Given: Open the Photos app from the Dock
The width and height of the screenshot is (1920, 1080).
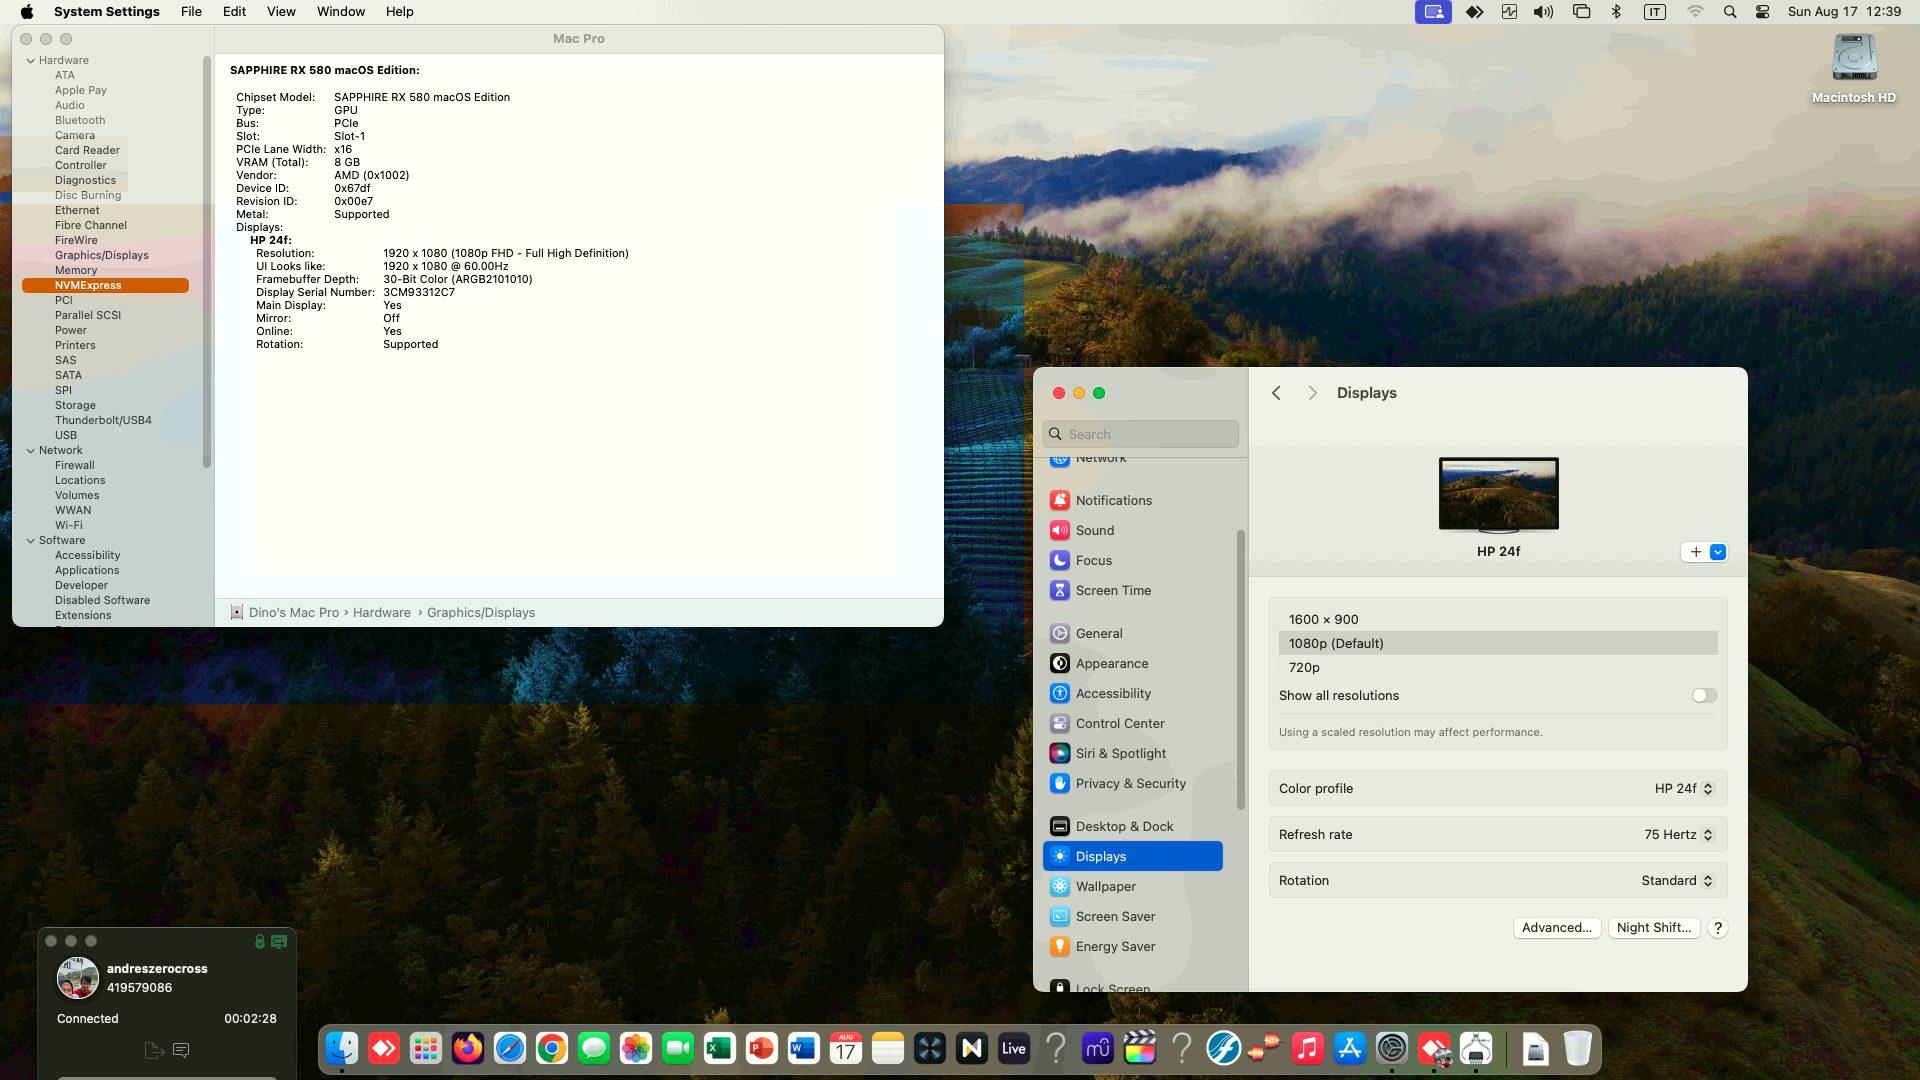Looking at the screenshot, I should (x=636, y=1049).
